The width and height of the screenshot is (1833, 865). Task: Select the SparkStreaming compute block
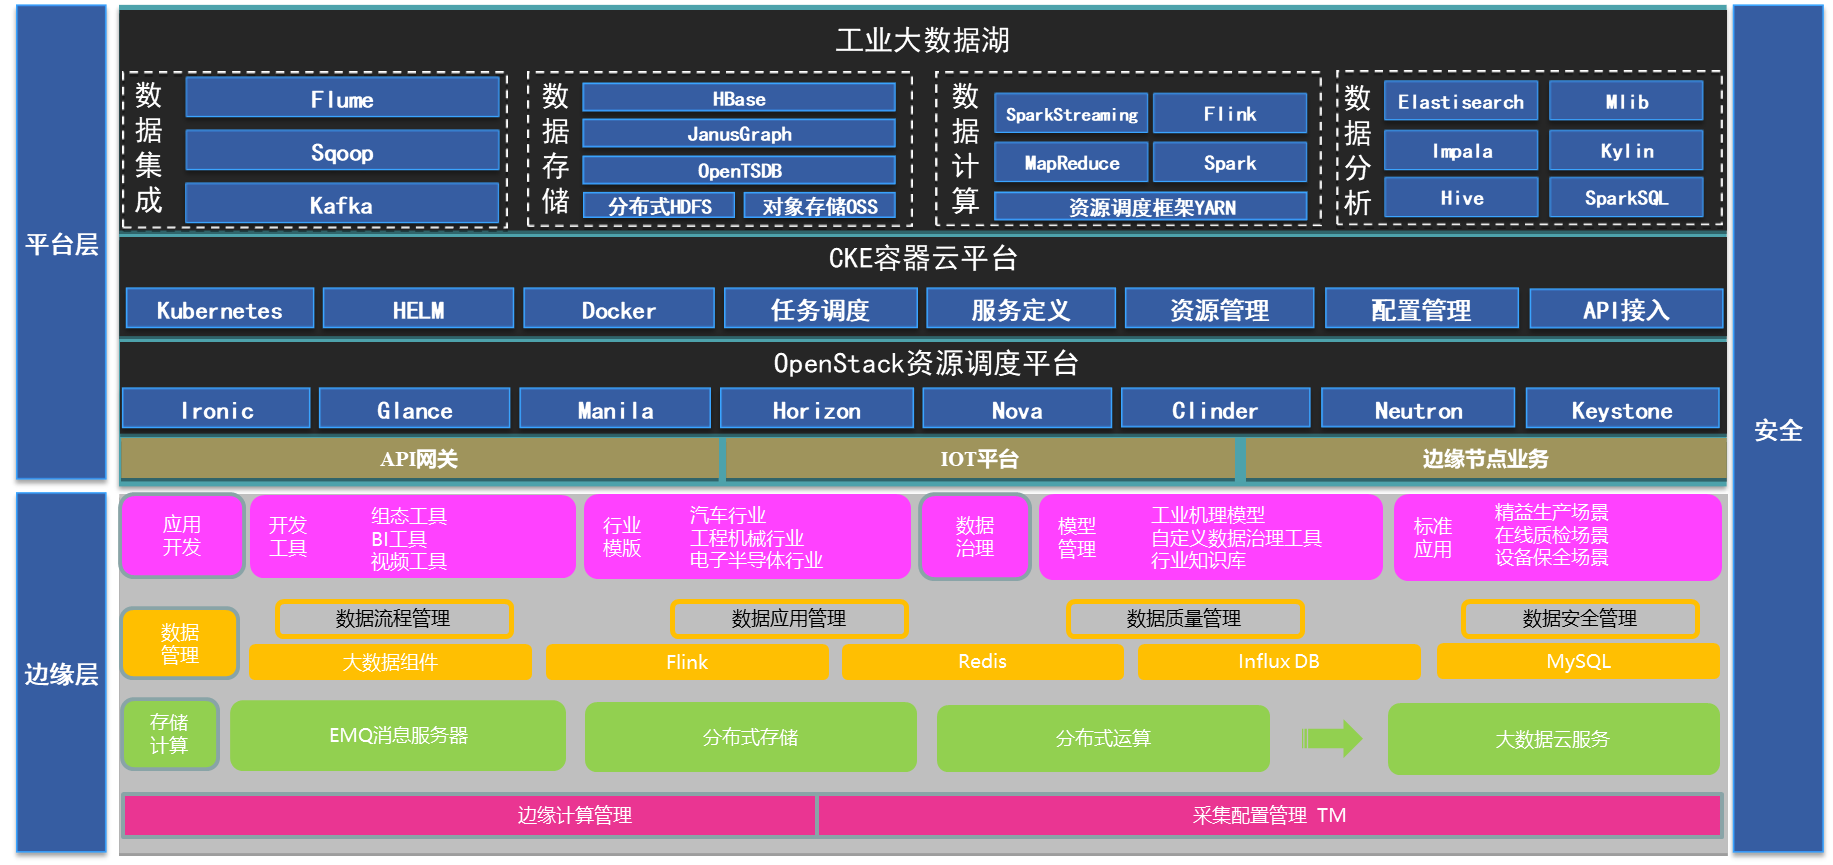1071,114
